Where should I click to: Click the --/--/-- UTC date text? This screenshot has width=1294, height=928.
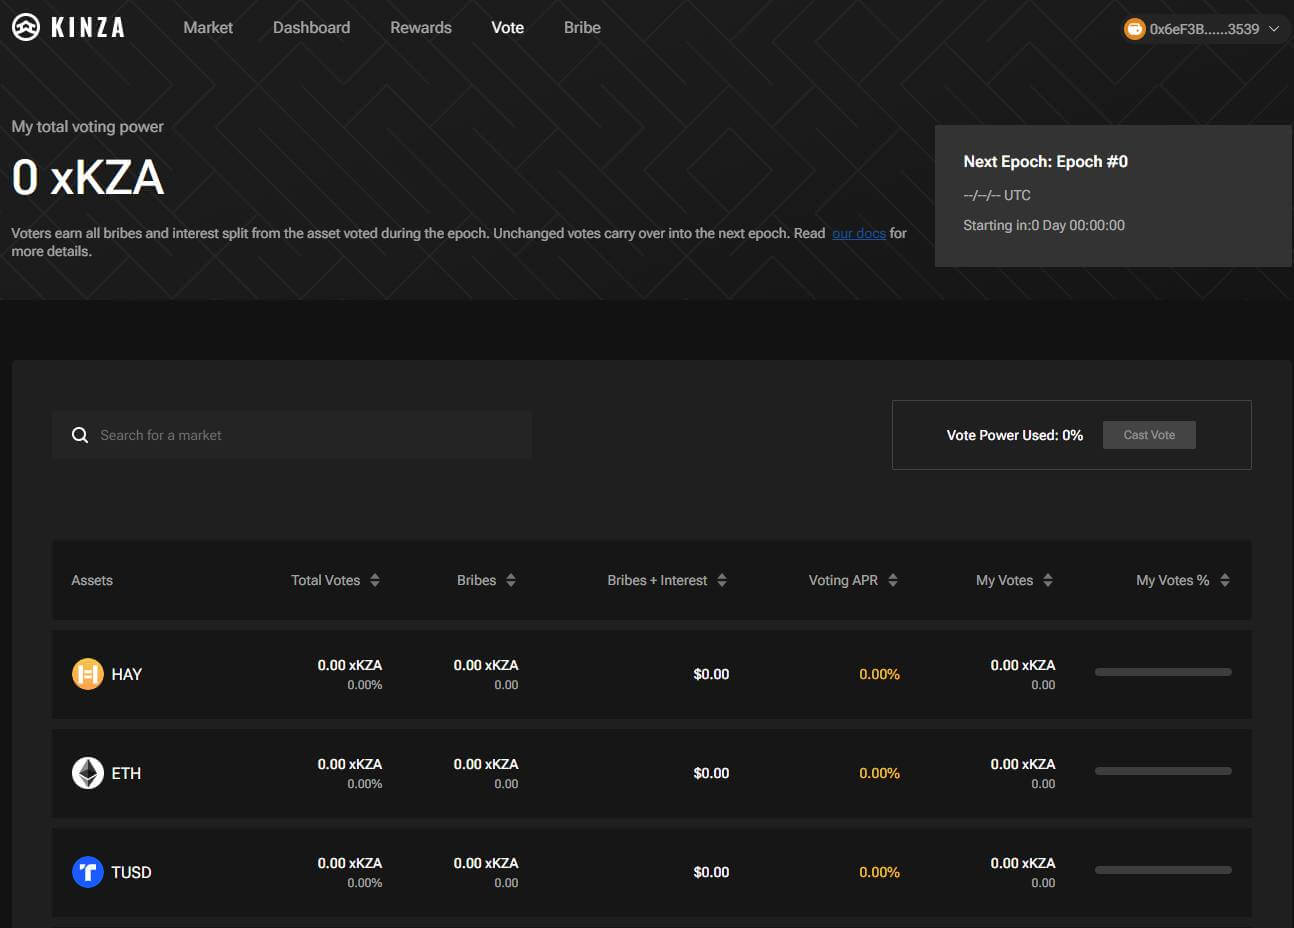tap(997, 195)
